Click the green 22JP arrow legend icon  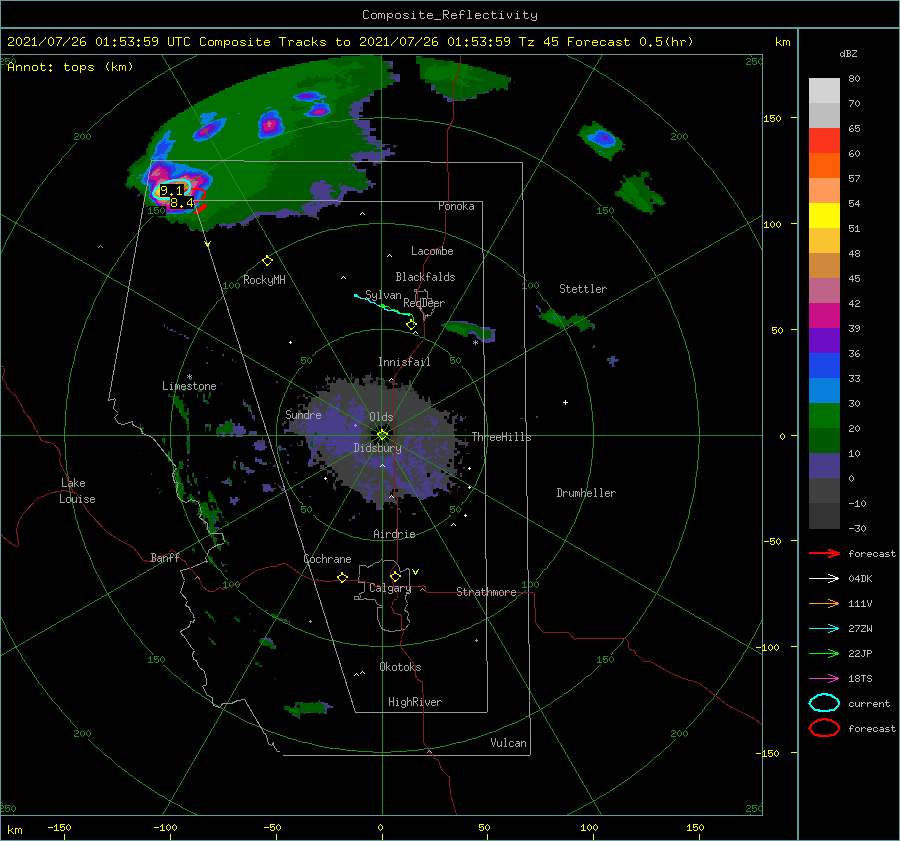click(x=824, y=653)
